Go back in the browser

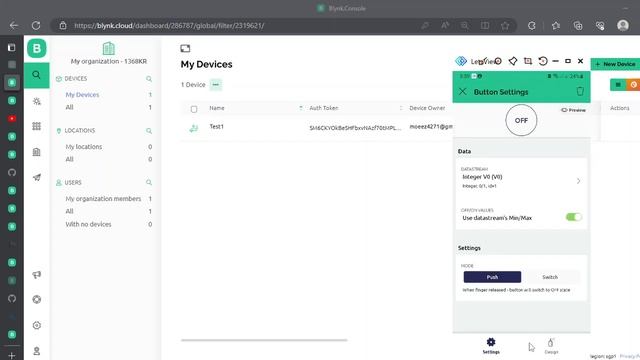point(14,25)
